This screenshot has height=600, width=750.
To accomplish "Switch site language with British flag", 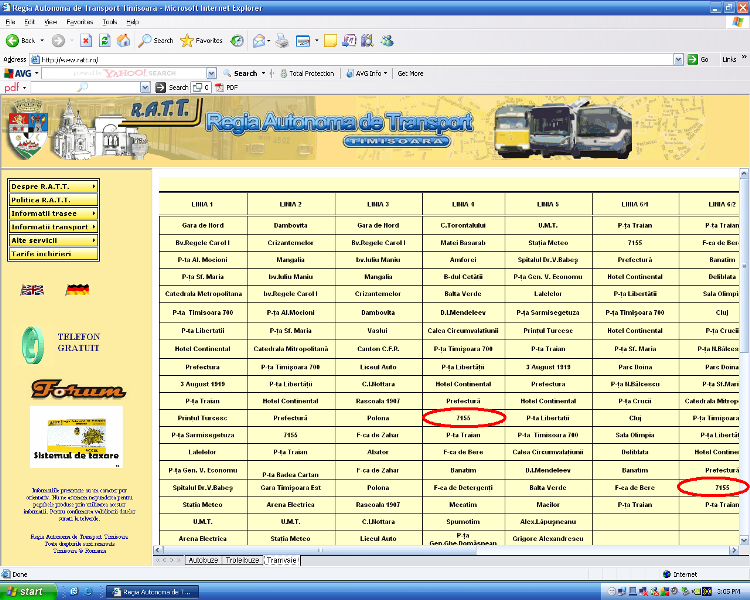I will 32,290.
